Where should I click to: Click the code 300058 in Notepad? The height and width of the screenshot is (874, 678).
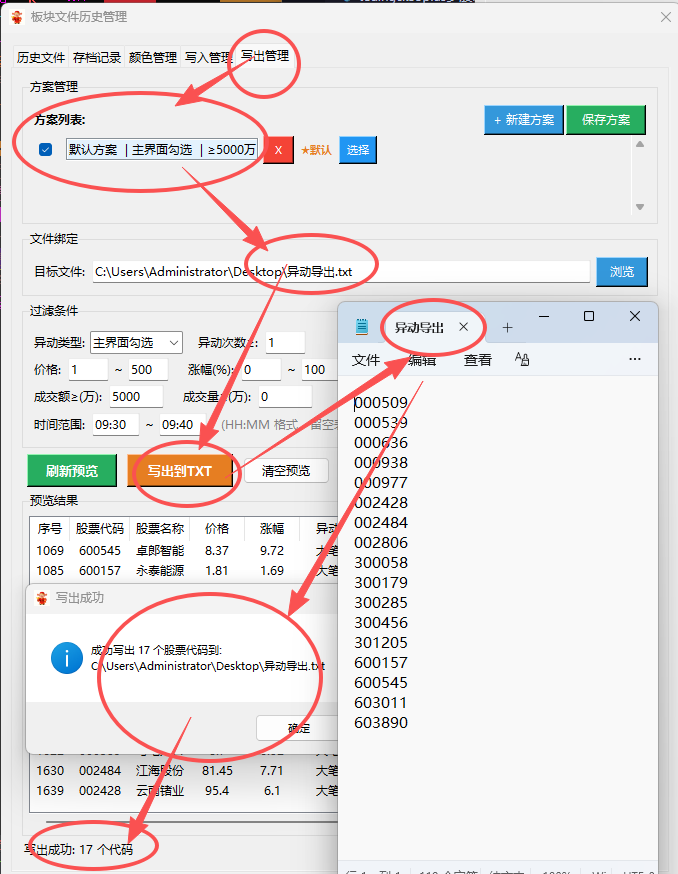[381, 562]
